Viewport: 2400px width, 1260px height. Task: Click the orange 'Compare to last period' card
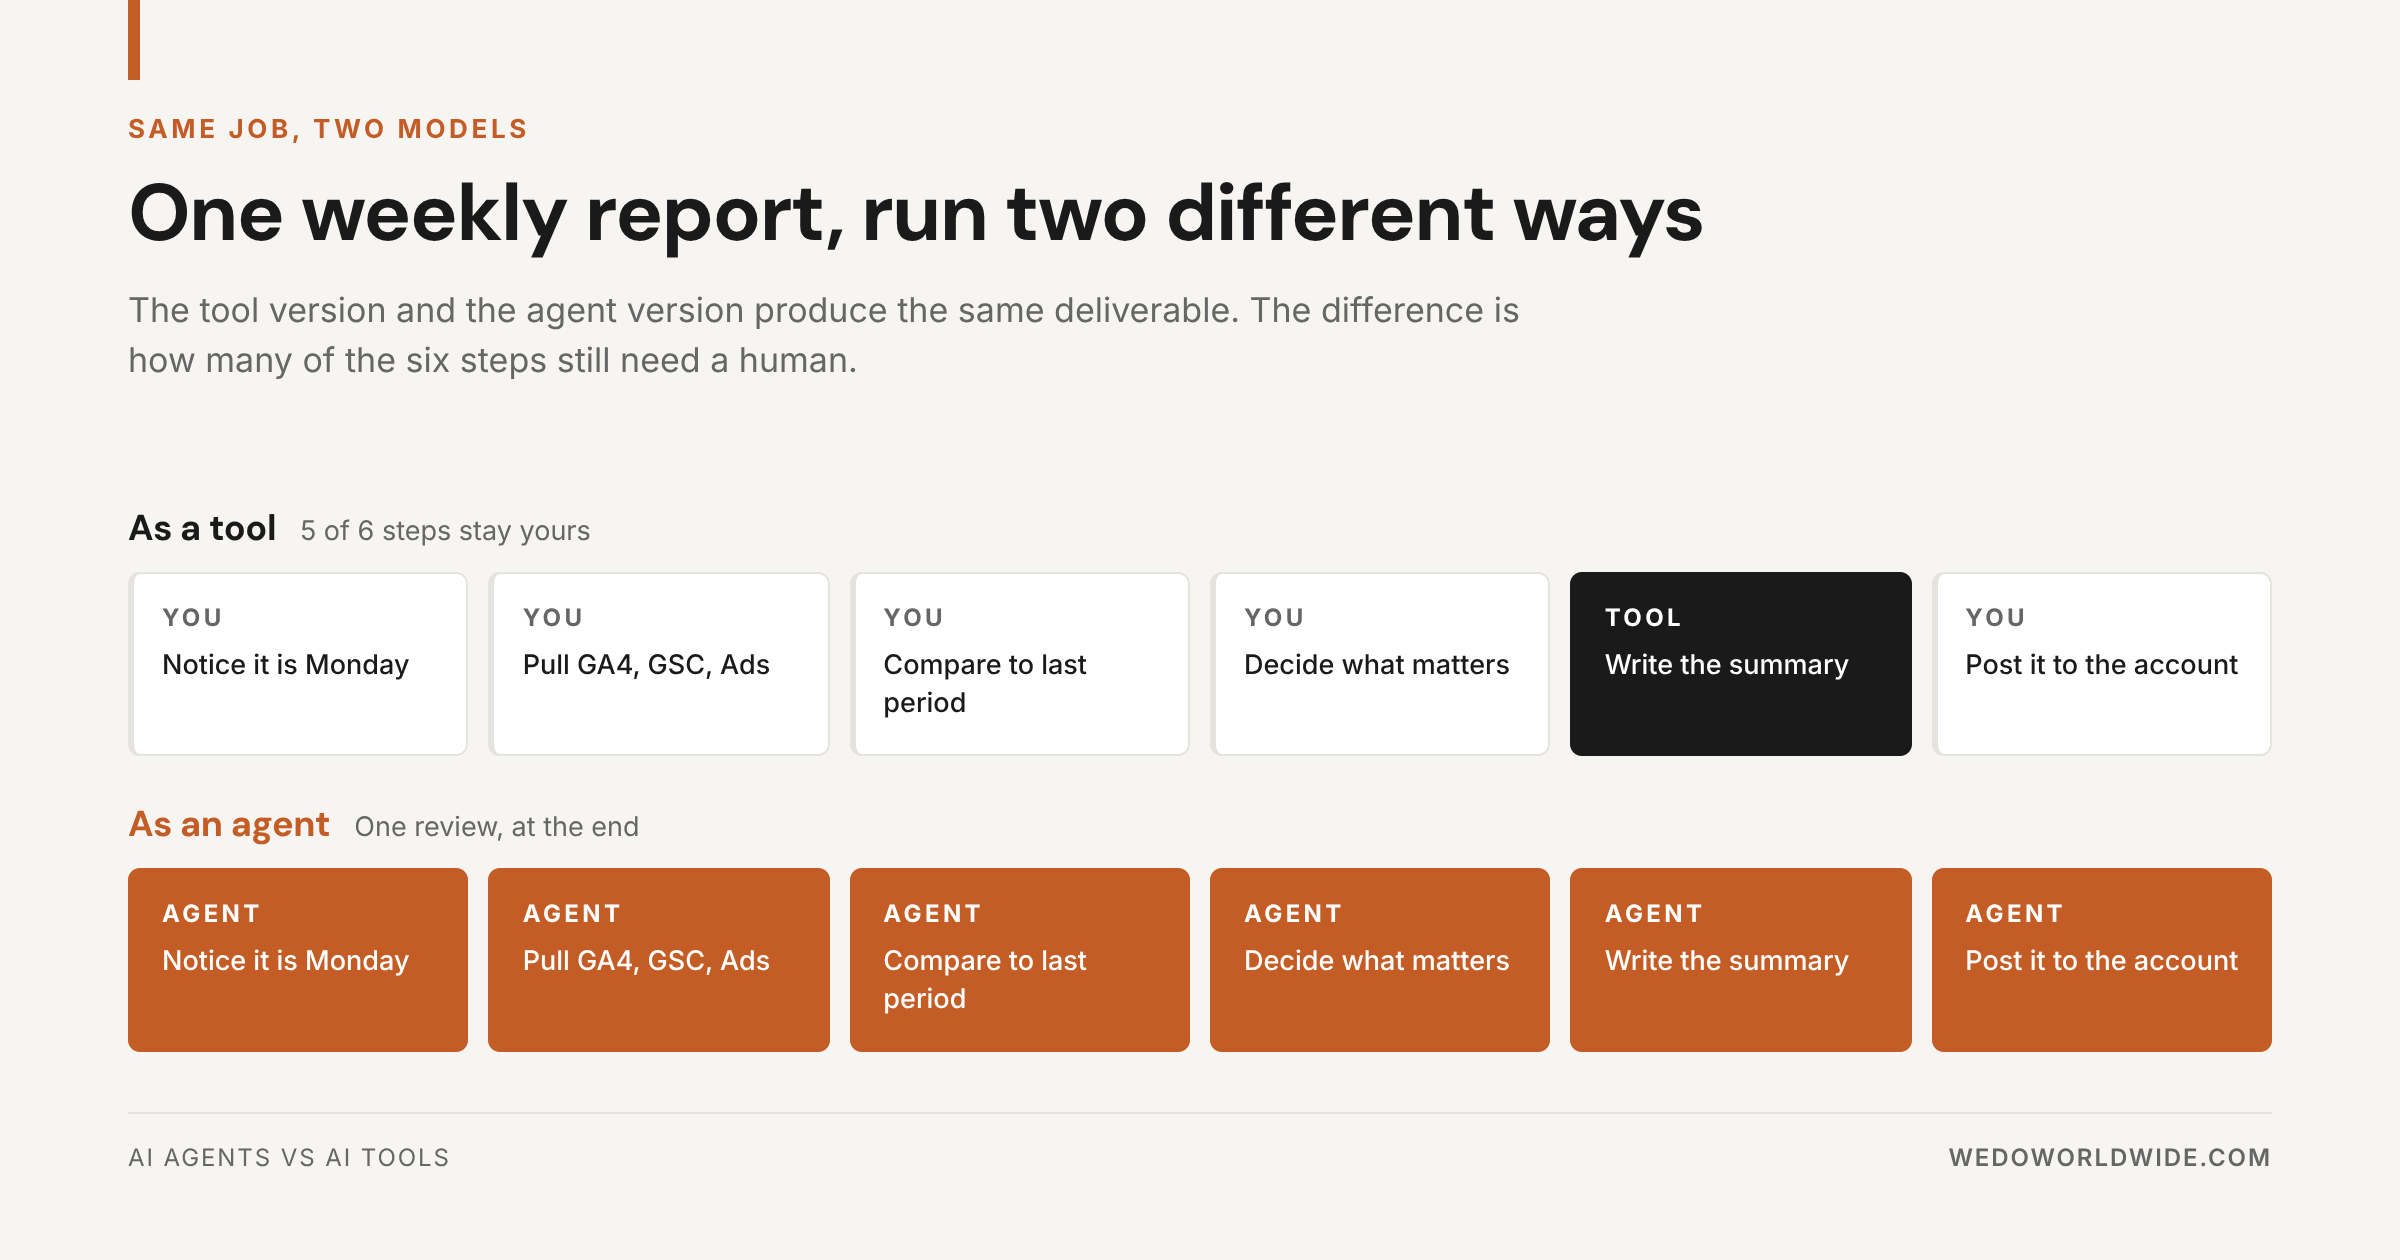tap(1020, 960)
